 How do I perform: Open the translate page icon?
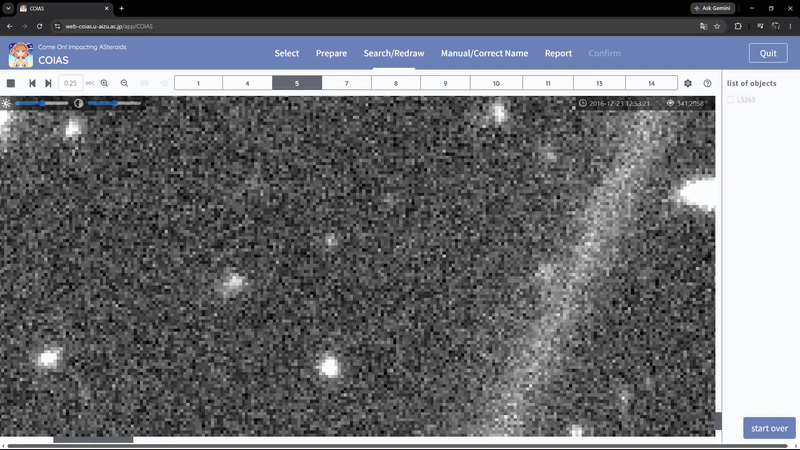pyautogui.click(x=704, y=26)
